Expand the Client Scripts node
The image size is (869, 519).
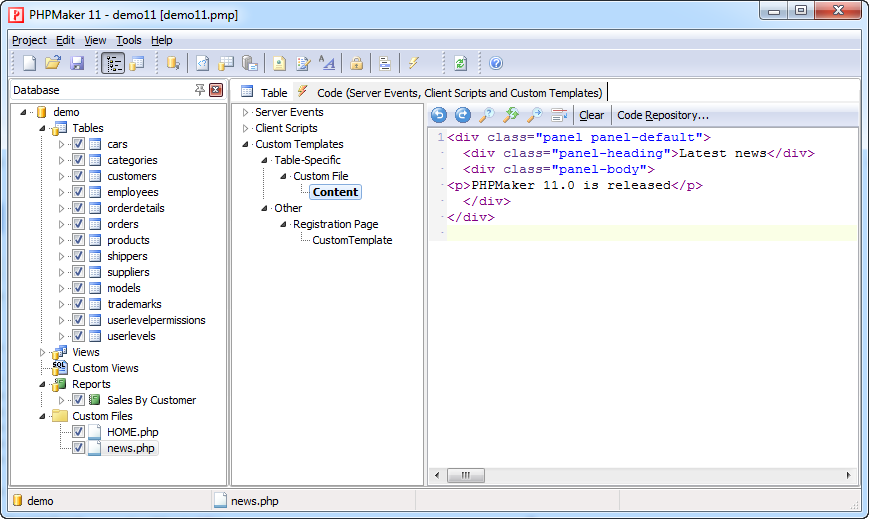[x=245, y=128]
